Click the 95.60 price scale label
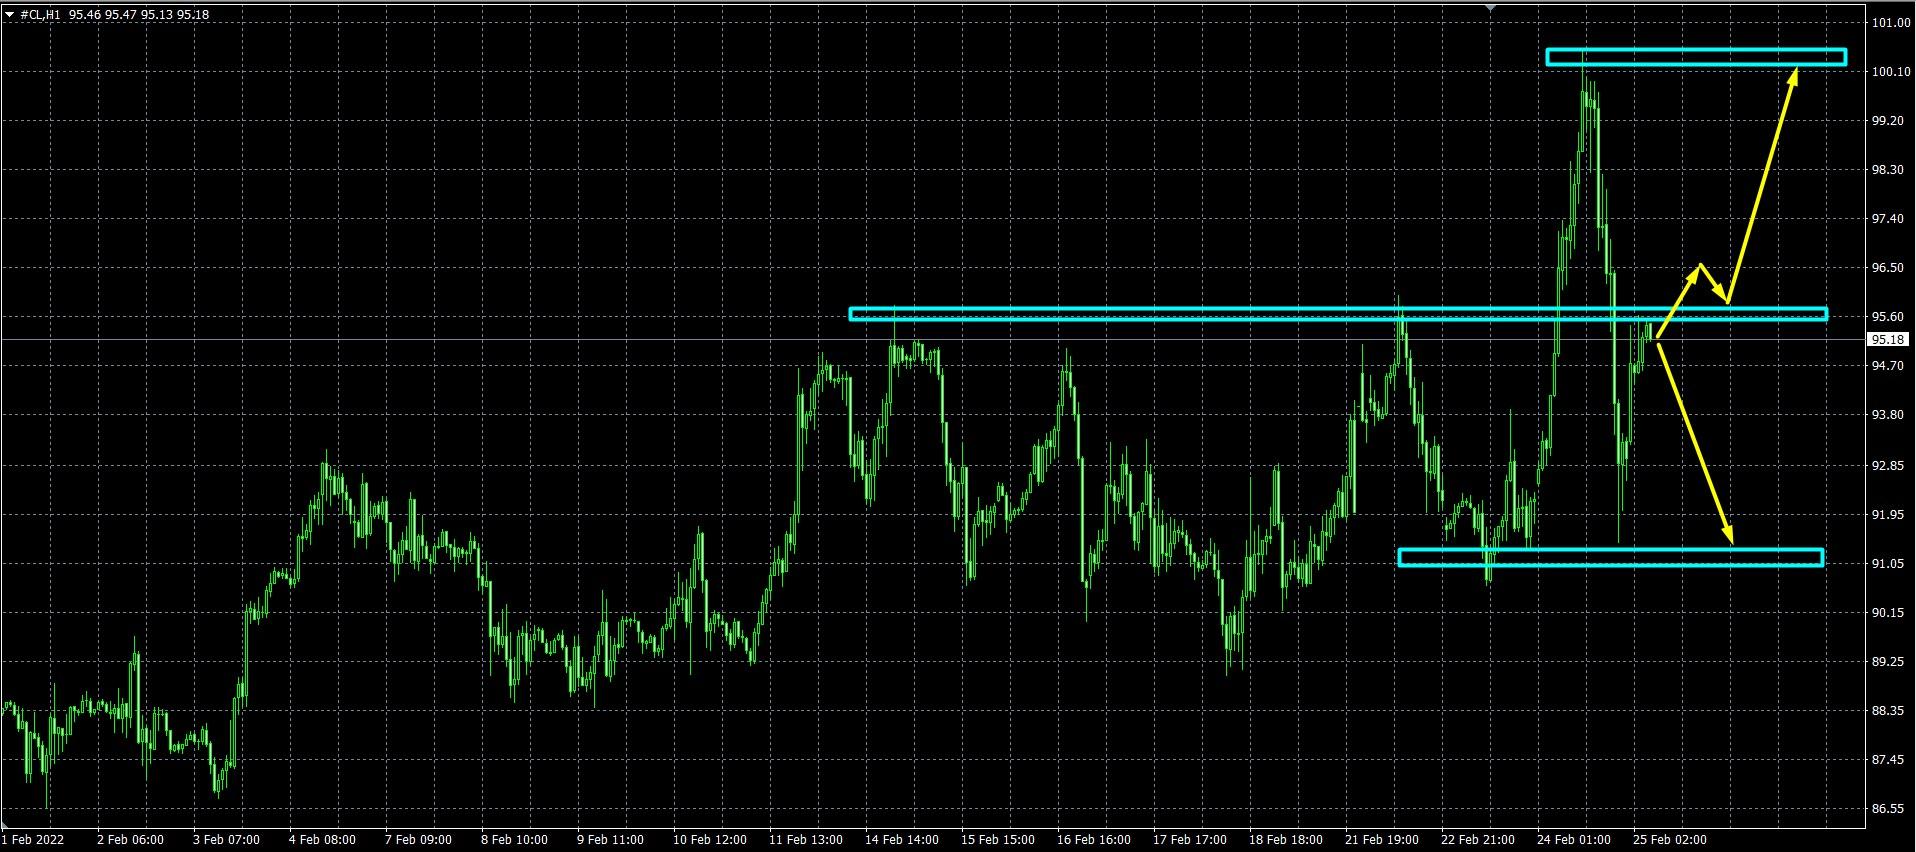The image size is (1916, 852). pos(1888,317)
